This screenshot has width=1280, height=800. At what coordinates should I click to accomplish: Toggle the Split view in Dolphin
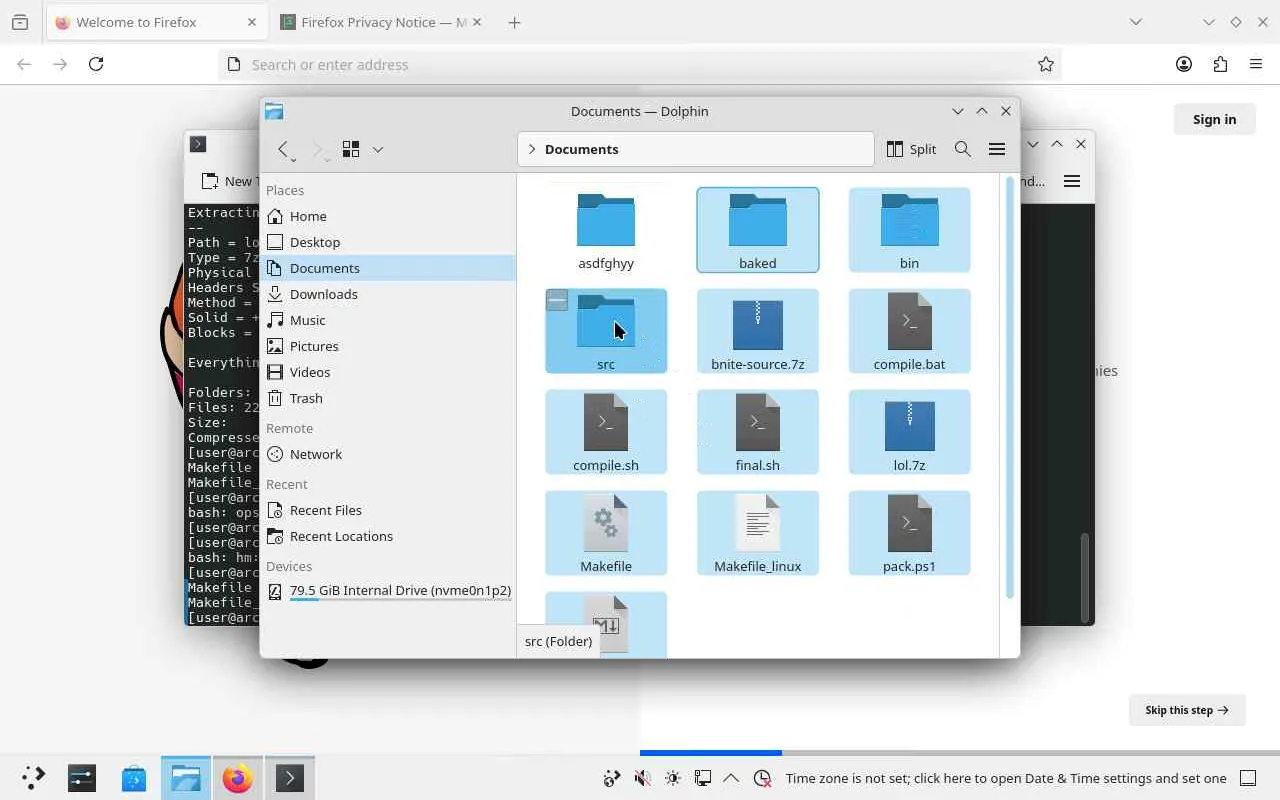(x=911, y=149)
